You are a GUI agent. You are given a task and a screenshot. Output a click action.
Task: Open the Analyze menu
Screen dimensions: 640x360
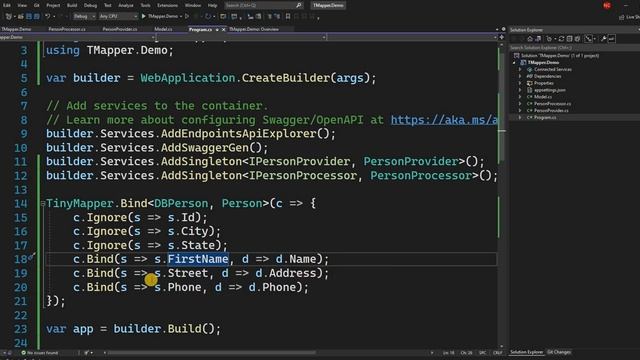[x=126, y=5]
